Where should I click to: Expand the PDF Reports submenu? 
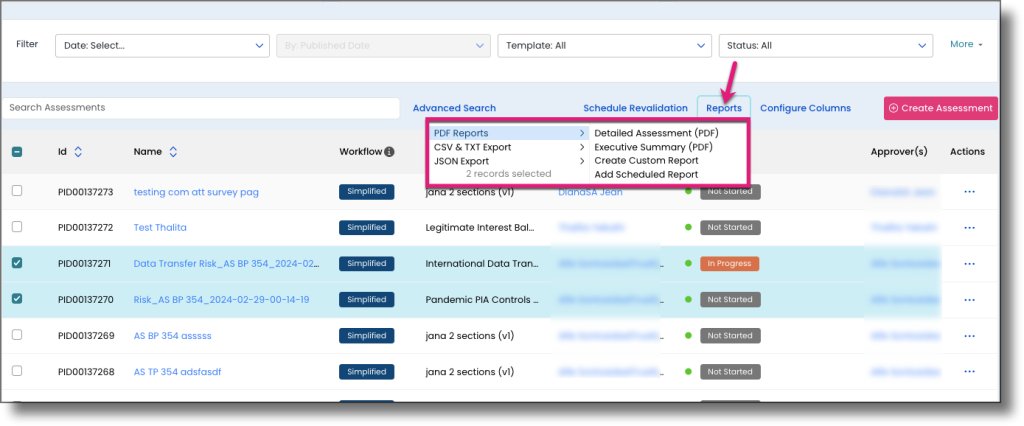[x=509, y=133]
